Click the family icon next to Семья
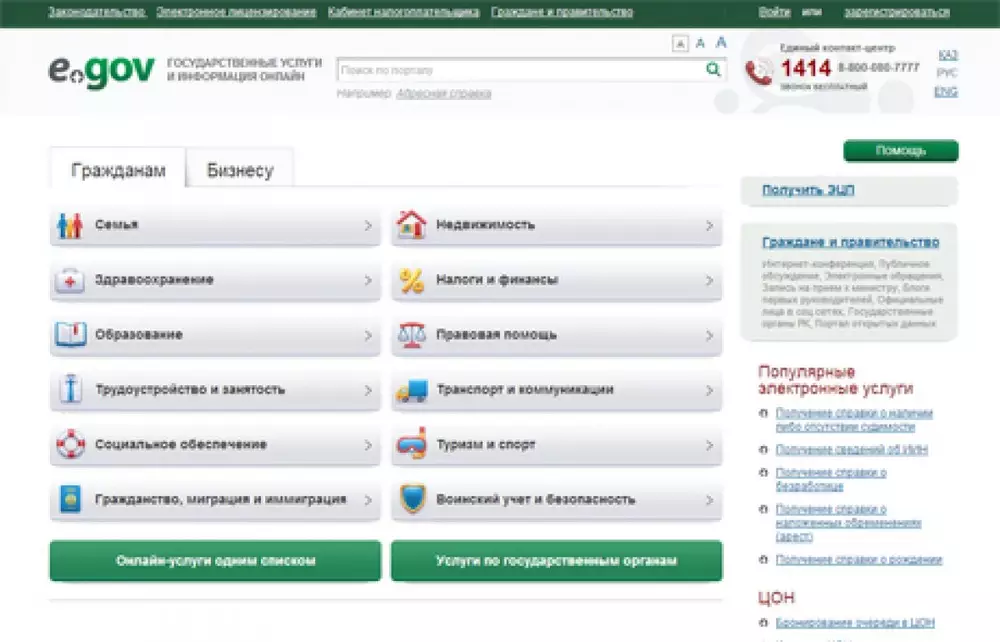This screenshot has width=1000, height=642. click(69, 226)
